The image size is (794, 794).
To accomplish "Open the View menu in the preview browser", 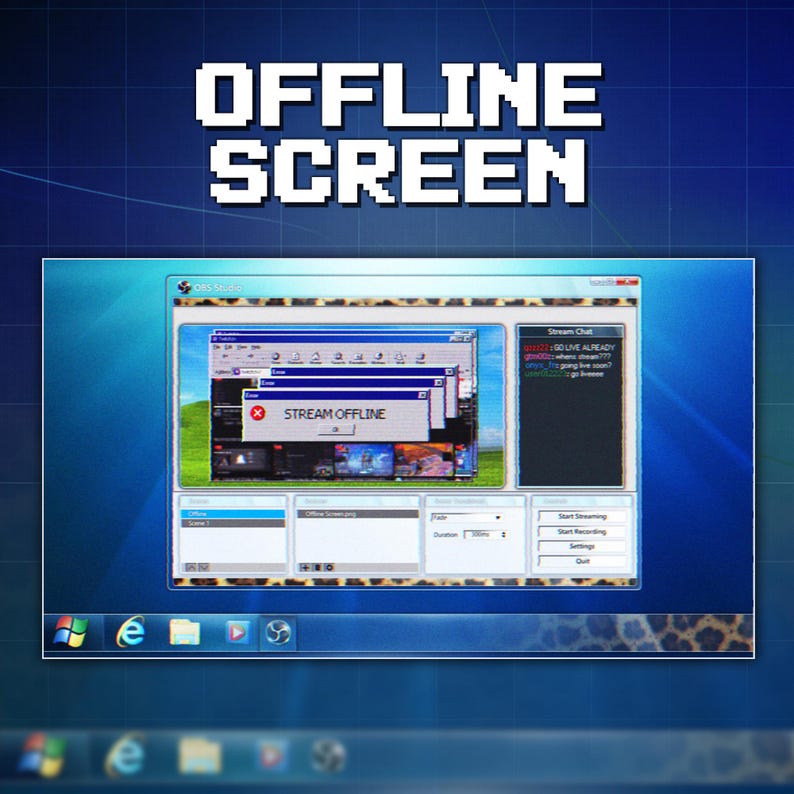I will (x=242, y=347).
